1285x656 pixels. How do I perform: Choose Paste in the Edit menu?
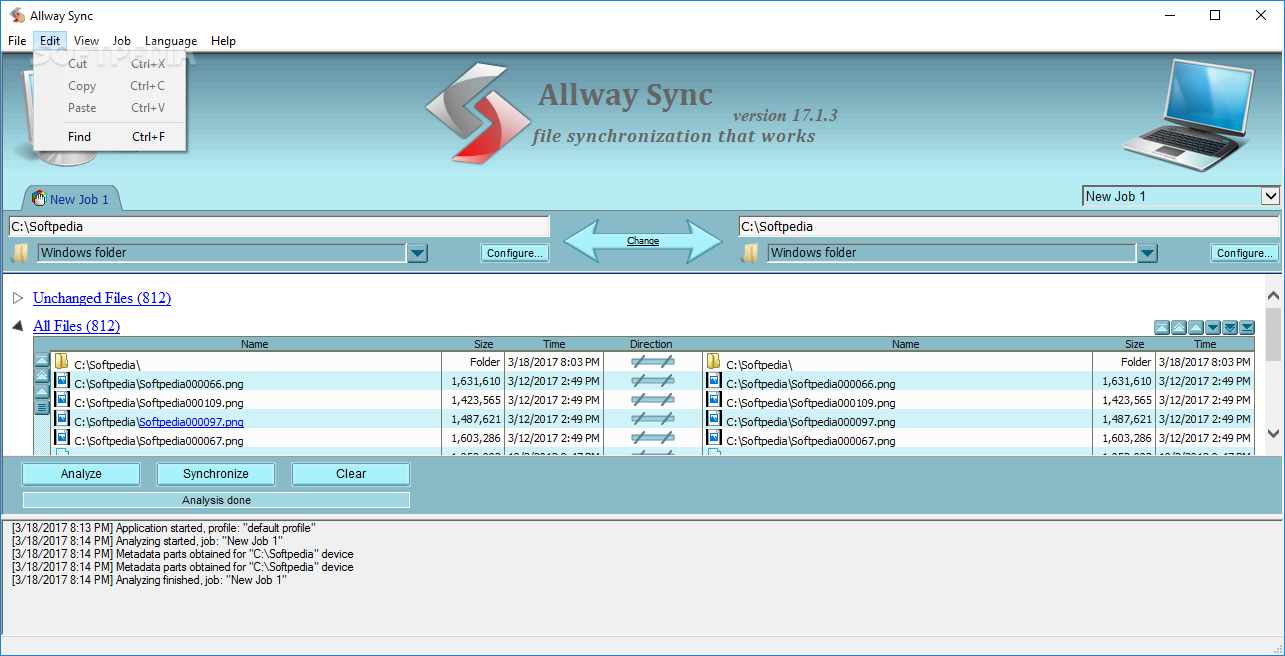(x=110, y=108)
